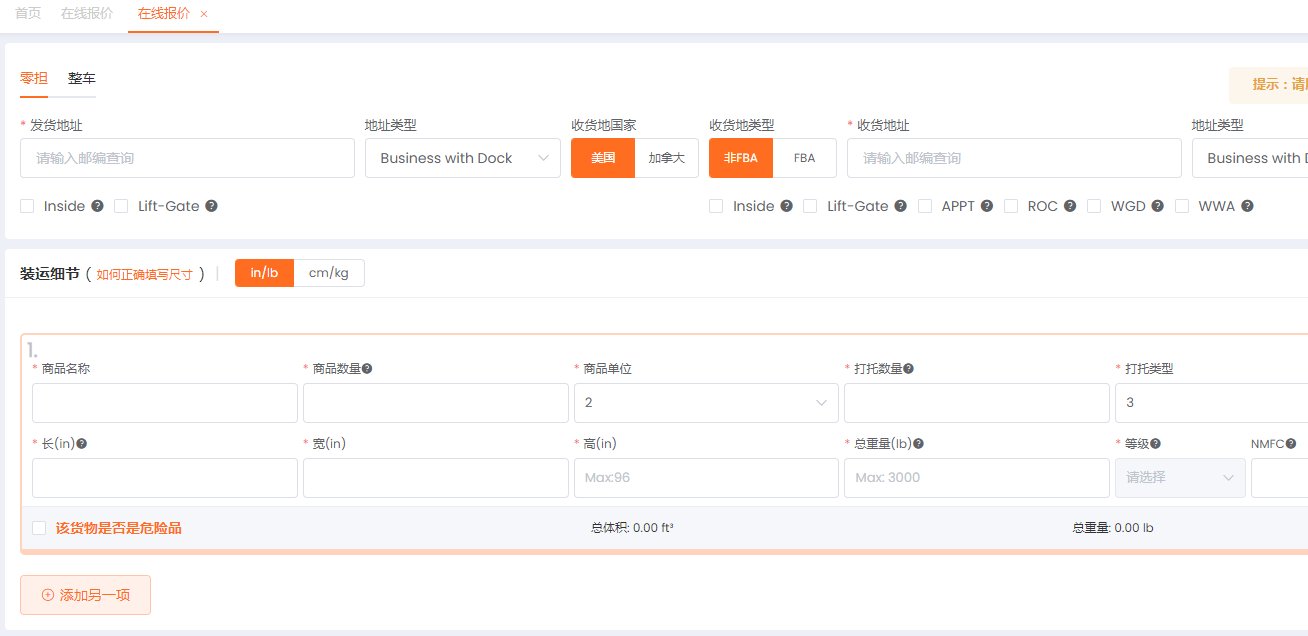Switch to the 整车 tab
This screenshot has width=1308, height=636.
pyautogui.click(x=82, y=78)
